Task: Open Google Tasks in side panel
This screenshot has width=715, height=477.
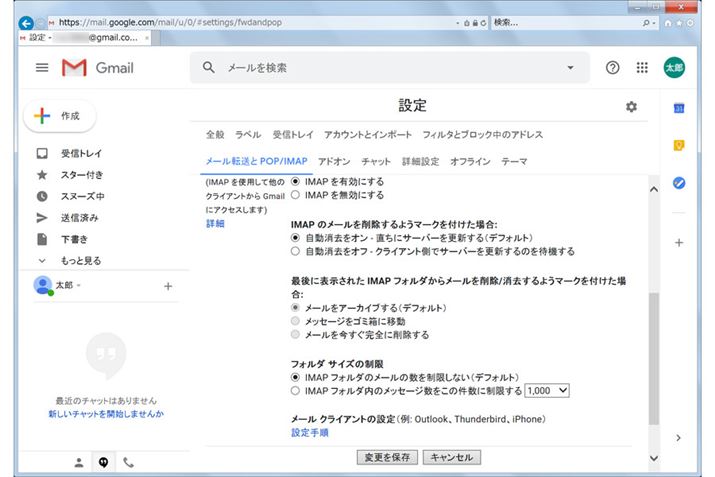Action: click(678, 183)
